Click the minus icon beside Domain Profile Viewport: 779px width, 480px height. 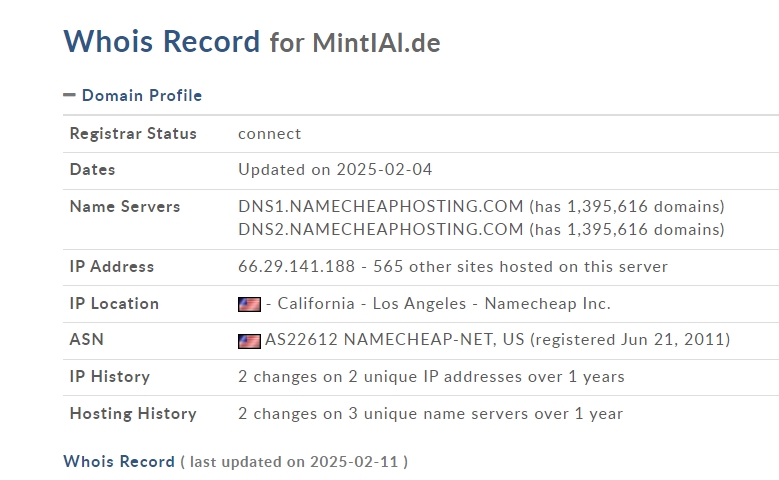(x=70, y=95)
